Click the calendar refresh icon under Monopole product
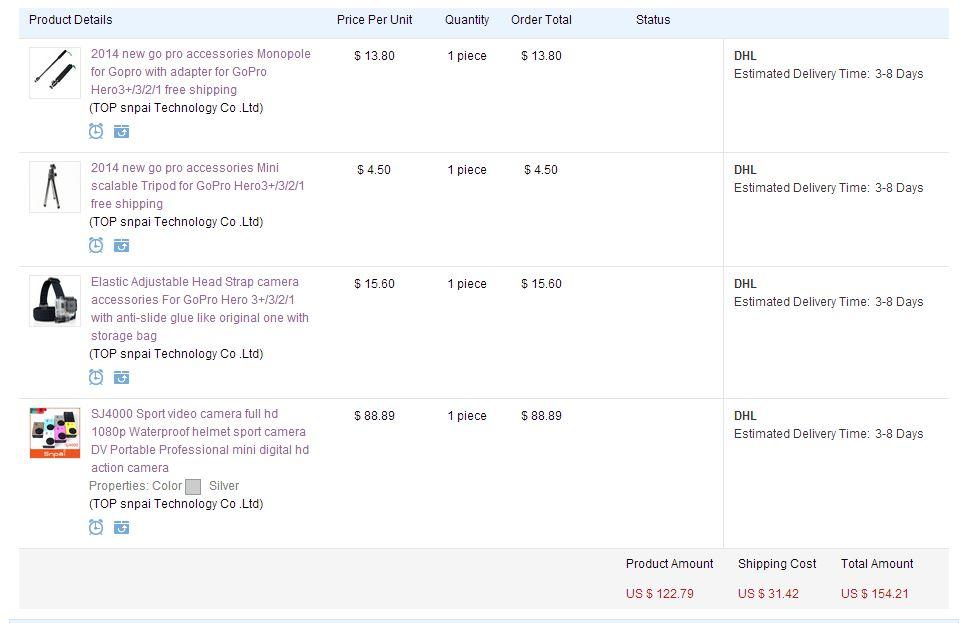The height and width of the screenshot is (623, 965). 122,131
